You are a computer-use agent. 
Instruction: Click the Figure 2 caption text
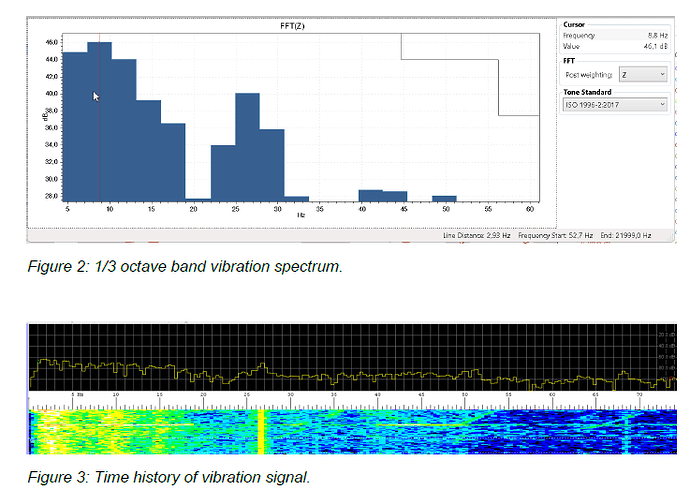click(162, 267)
